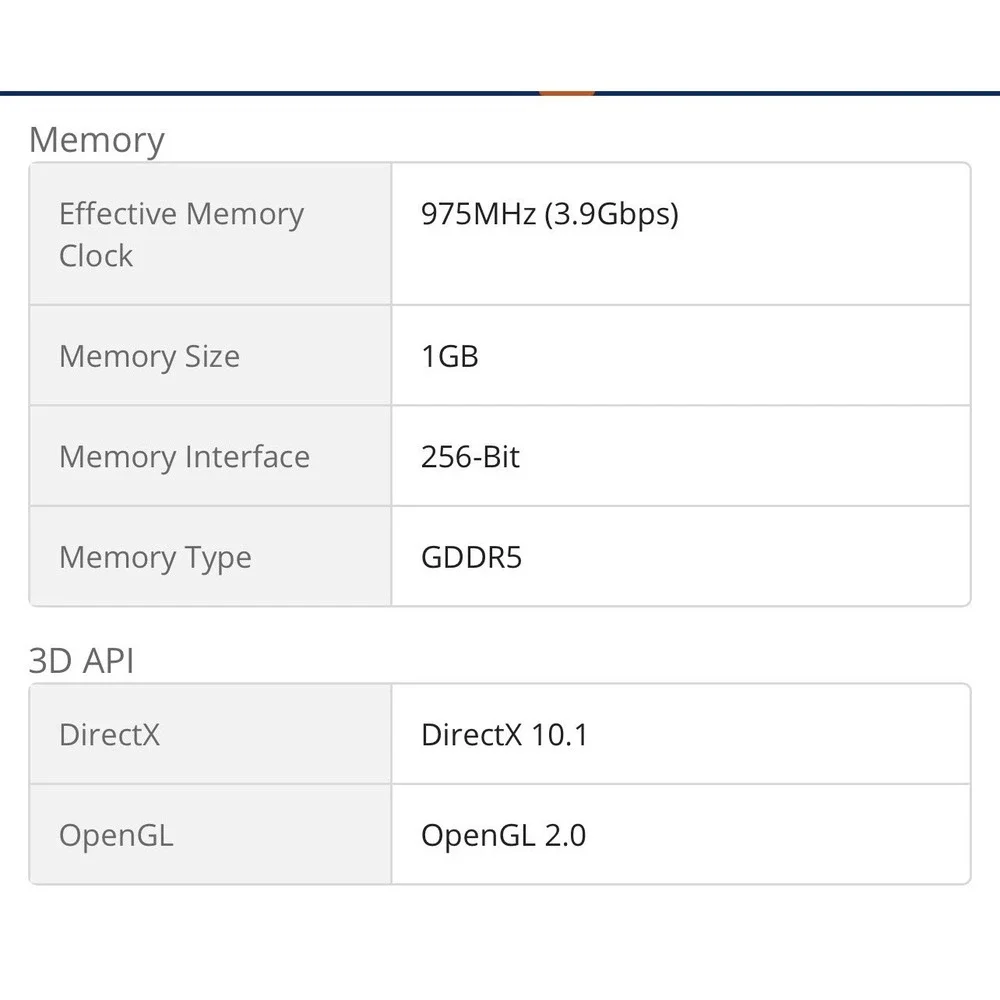Image resolution: width=1000 pixels, height=1000 pixels.
Task: Click the OpenGL 2.0 value
Action: coord(503,835)
